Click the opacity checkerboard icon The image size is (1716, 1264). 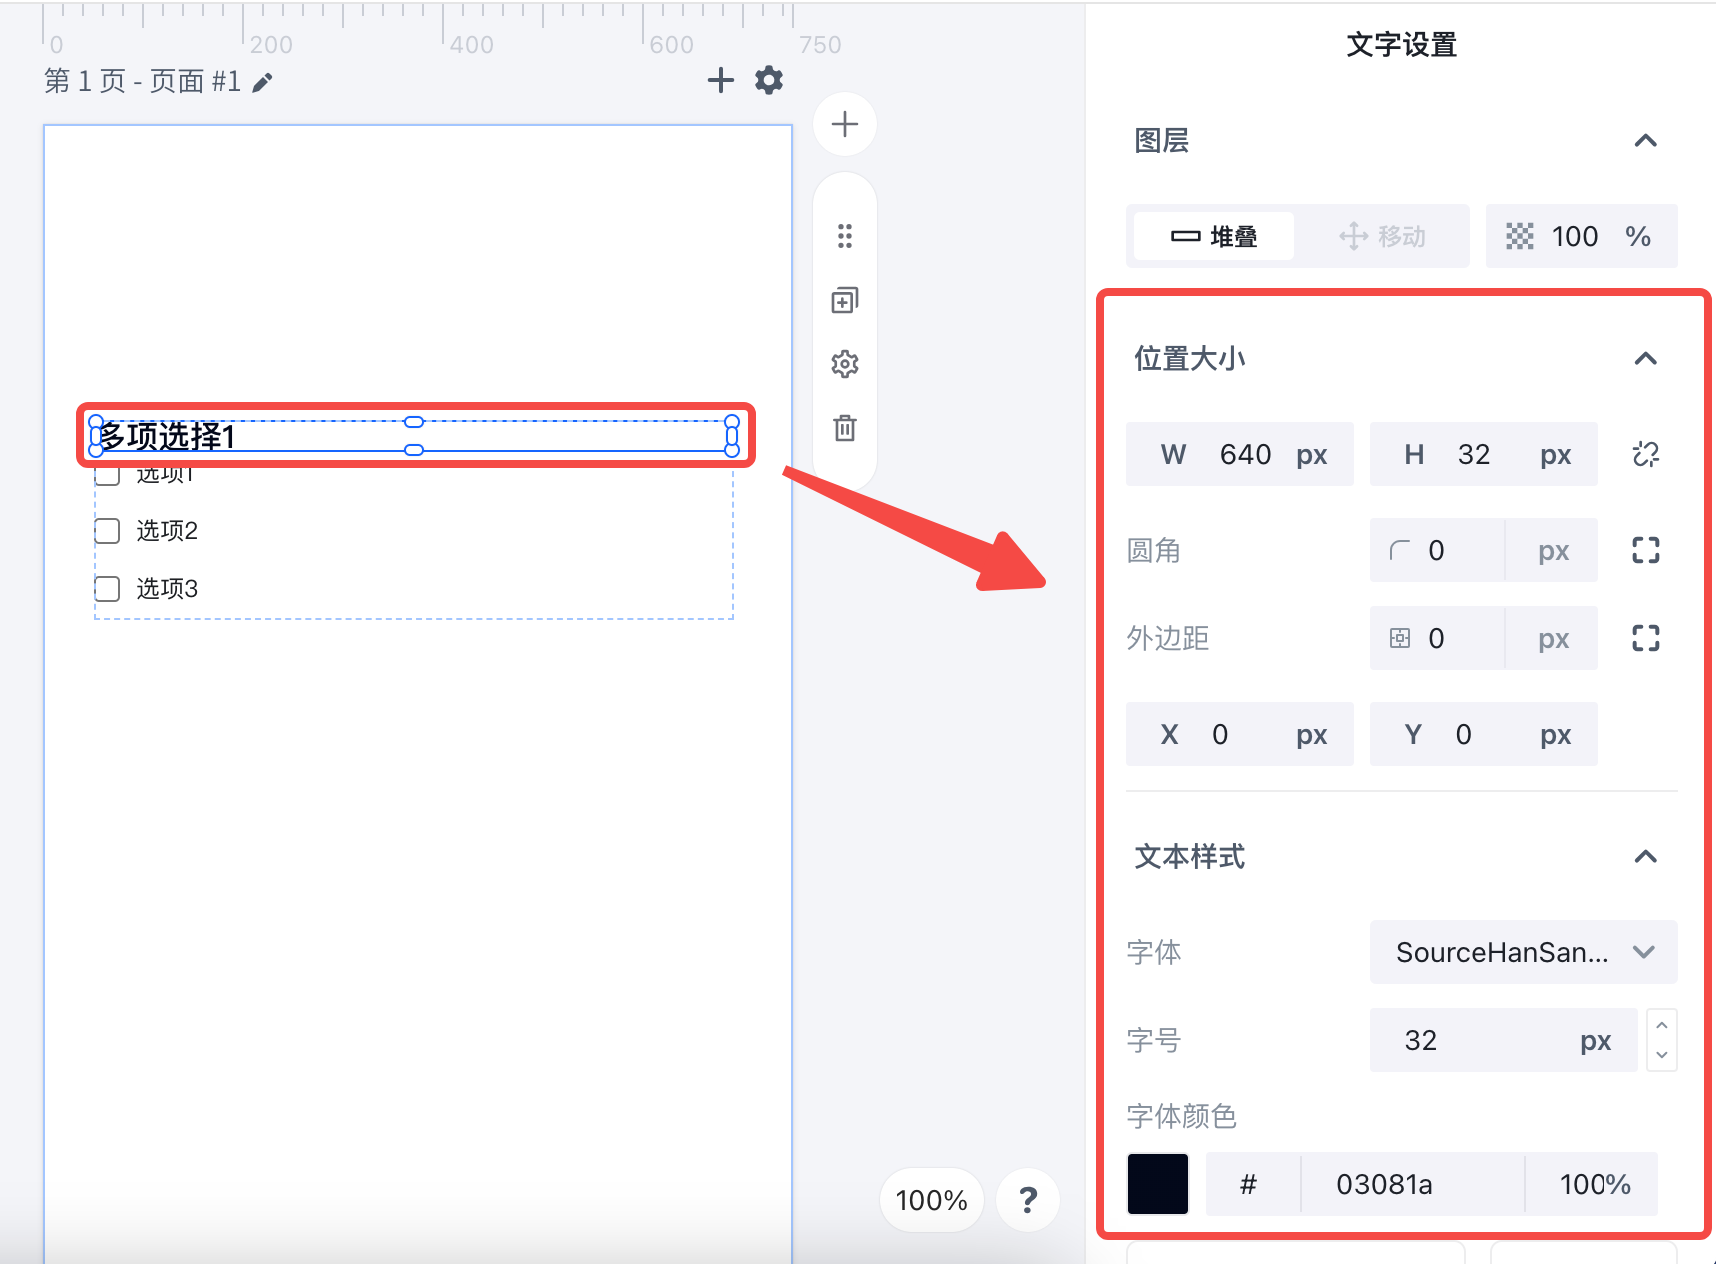[1520, 236]
